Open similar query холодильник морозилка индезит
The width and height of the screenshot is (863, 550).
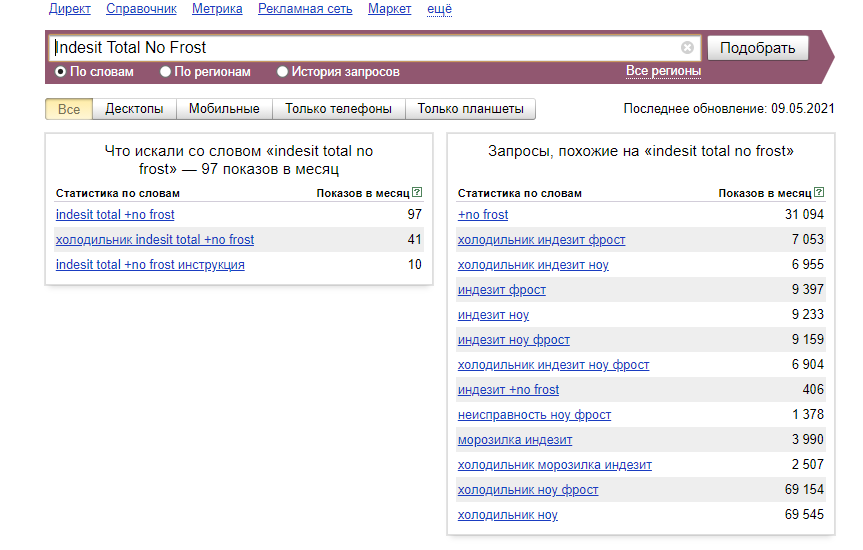(555, 465)
